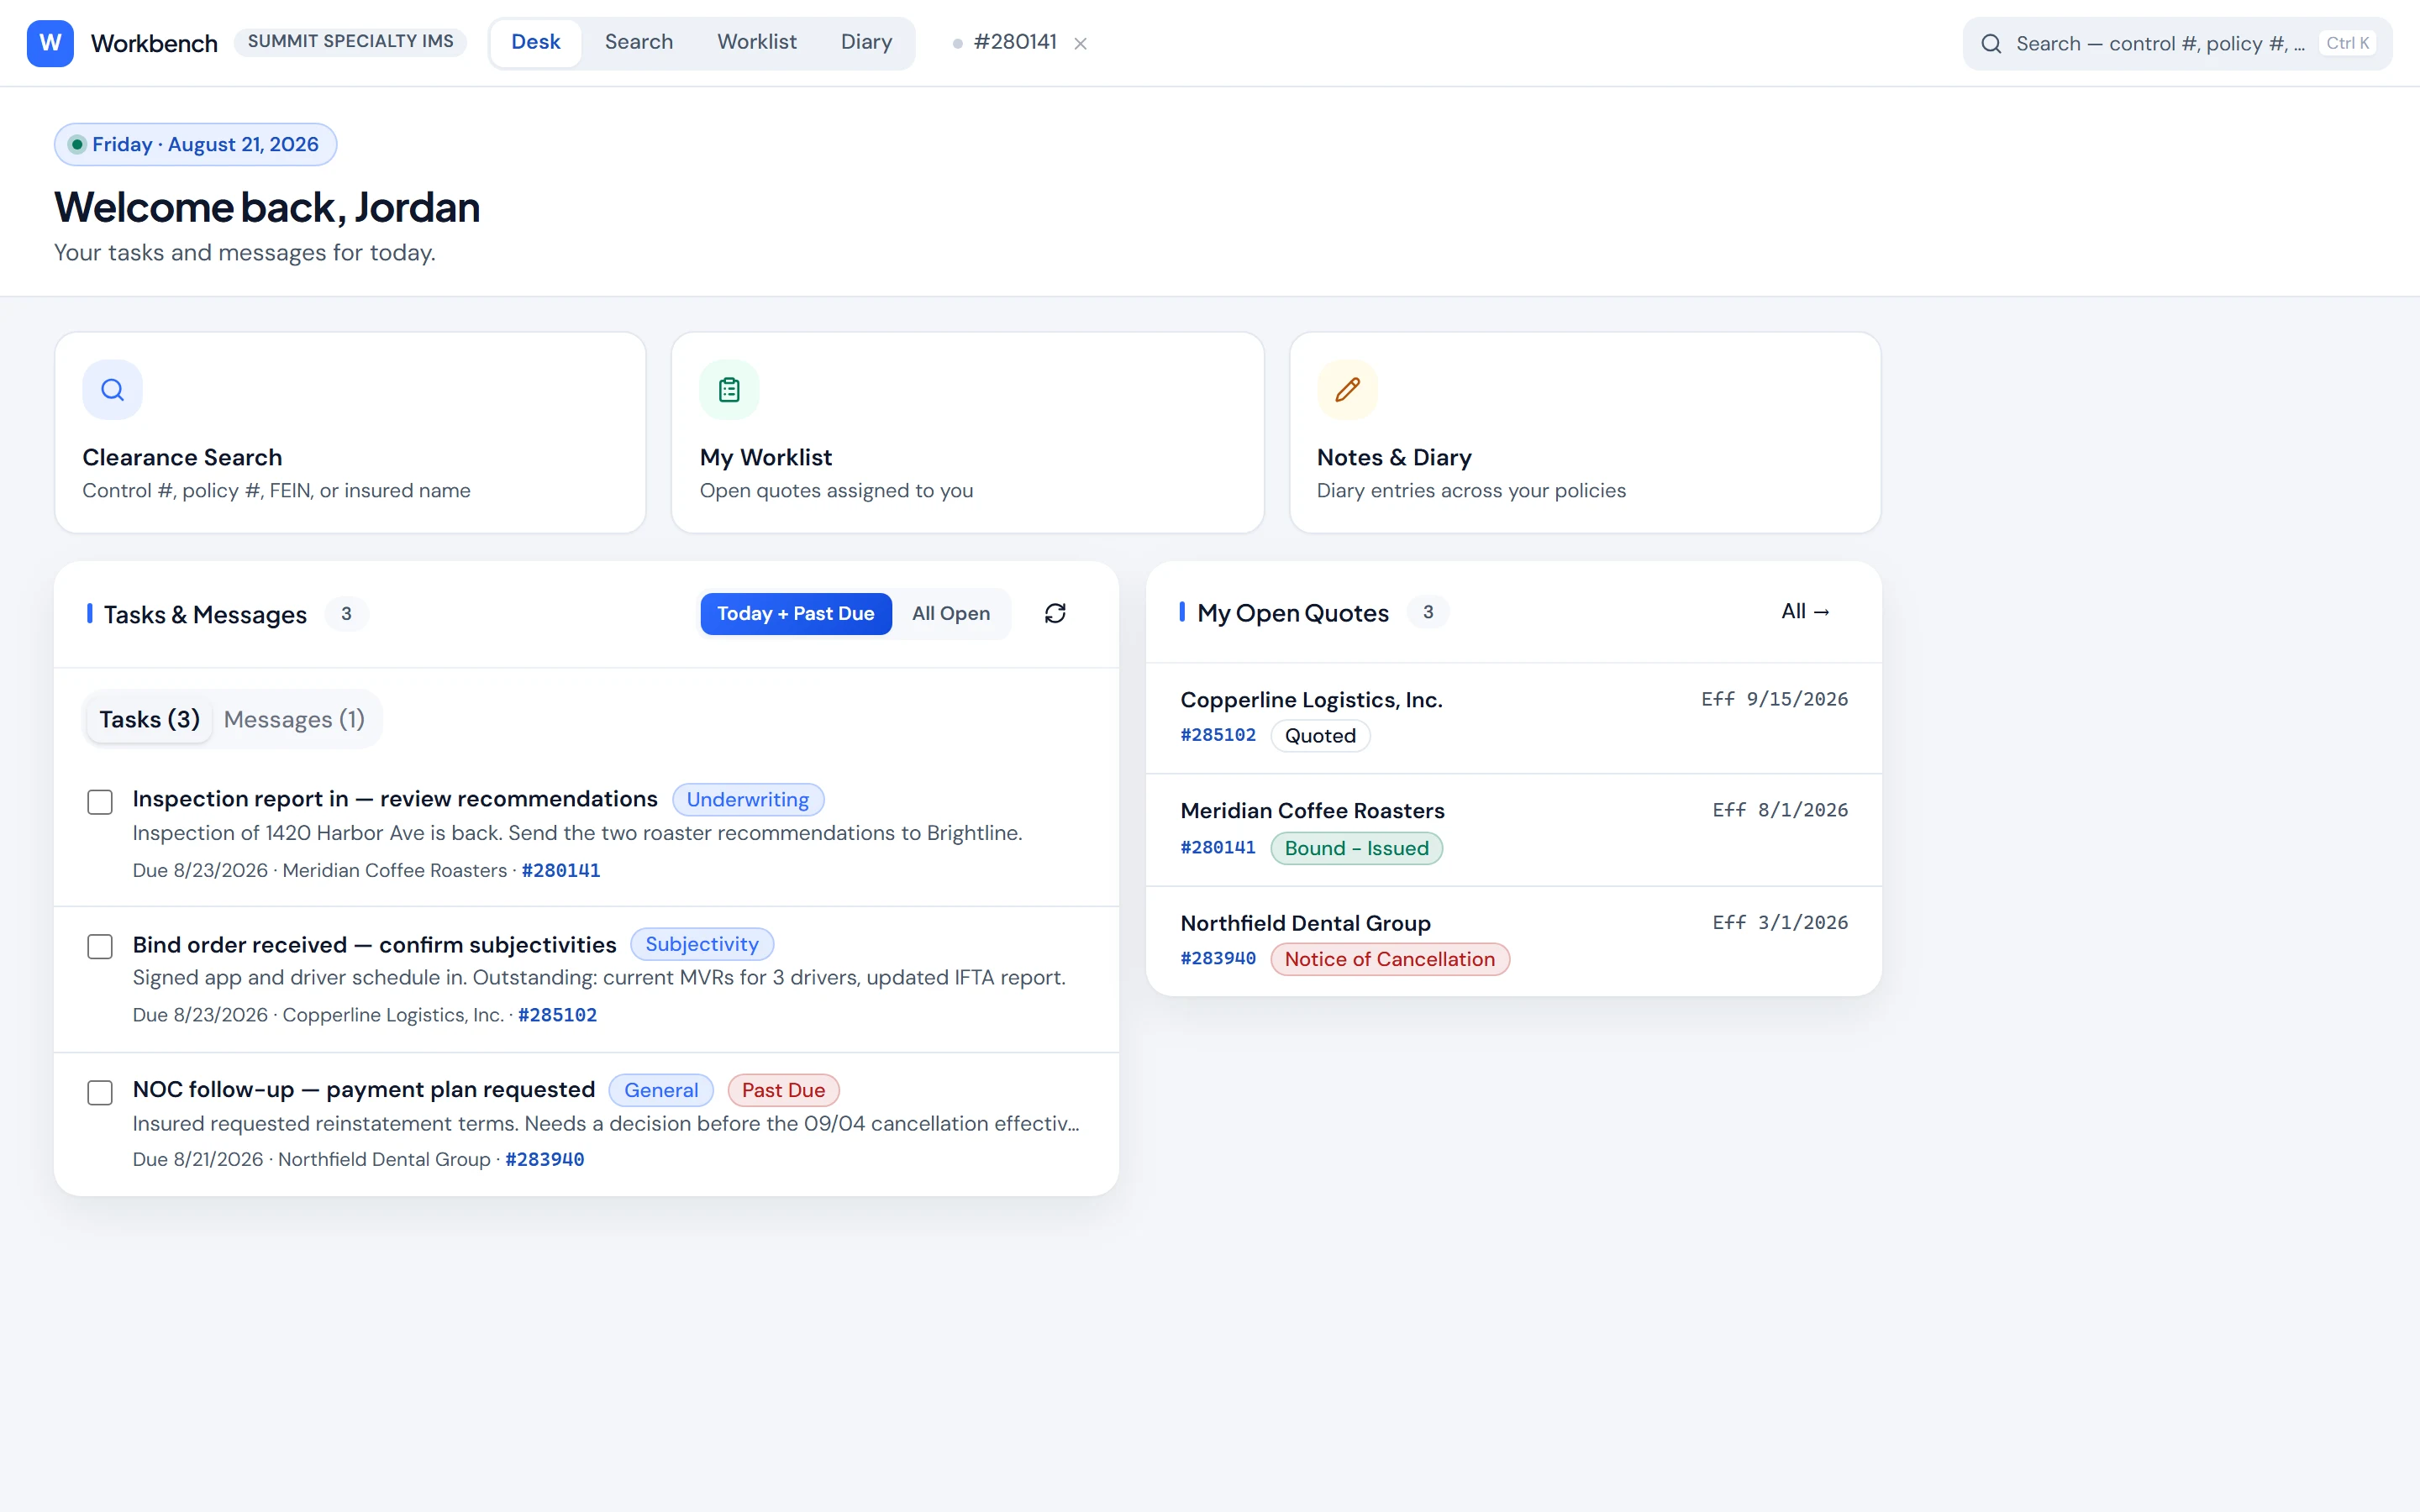Open #283940 in My Open Quotes

[1218, 958]
